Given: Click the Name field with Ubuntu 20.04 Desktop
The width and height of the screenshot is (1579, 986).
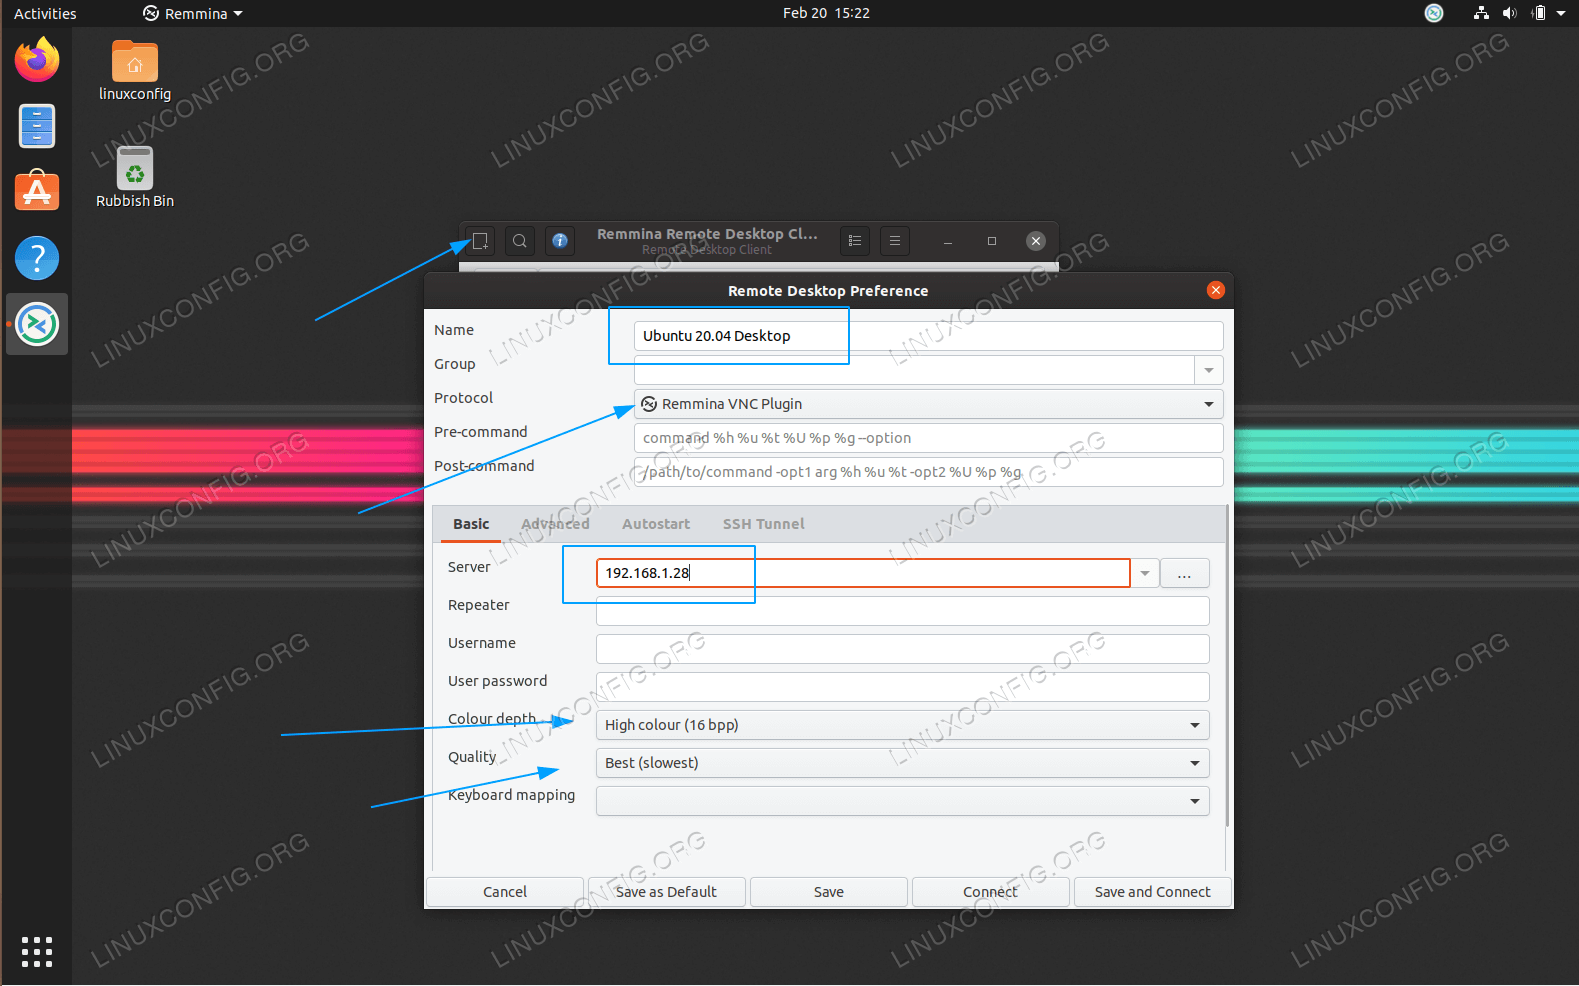Looking at the screenshot, I should [x=928, y=336].
